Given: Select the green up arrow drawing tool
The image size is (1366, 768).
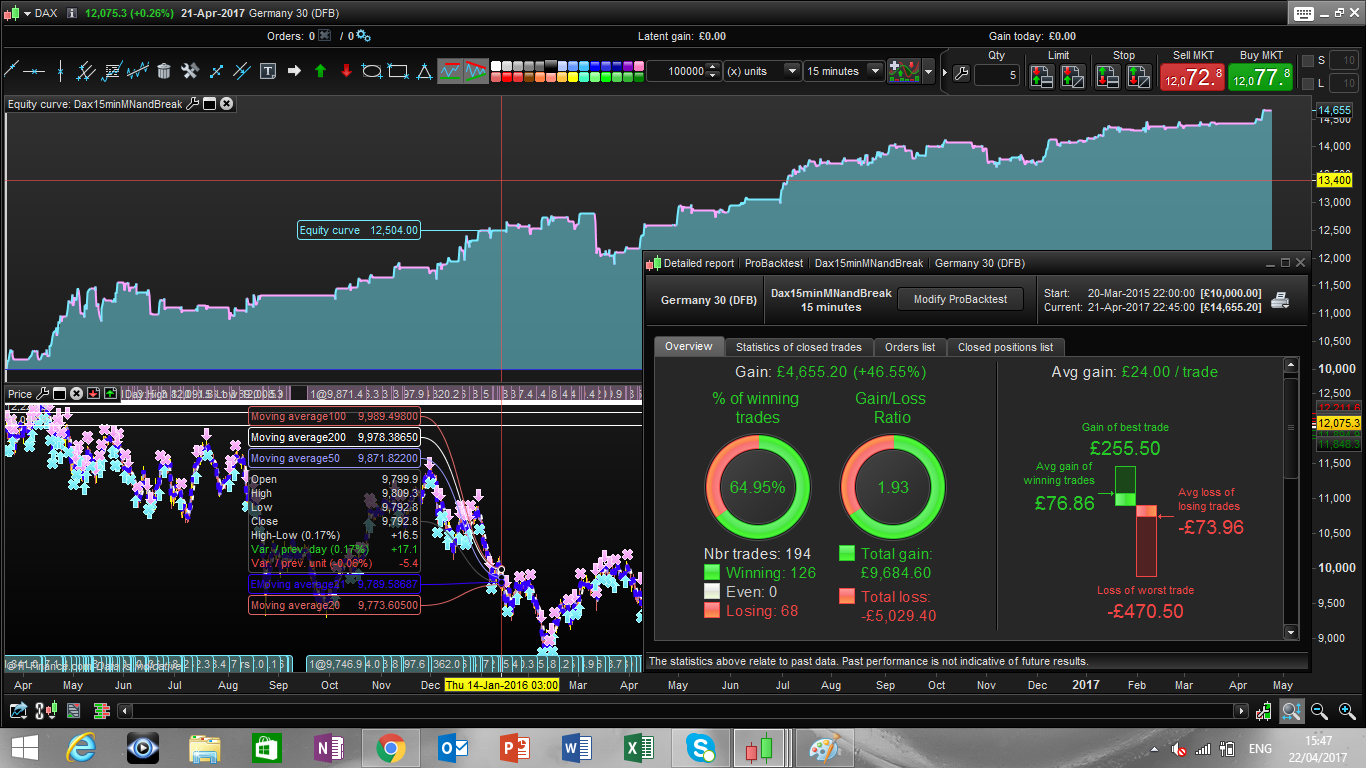Looking at the screenshot, I should pos(320,71).
